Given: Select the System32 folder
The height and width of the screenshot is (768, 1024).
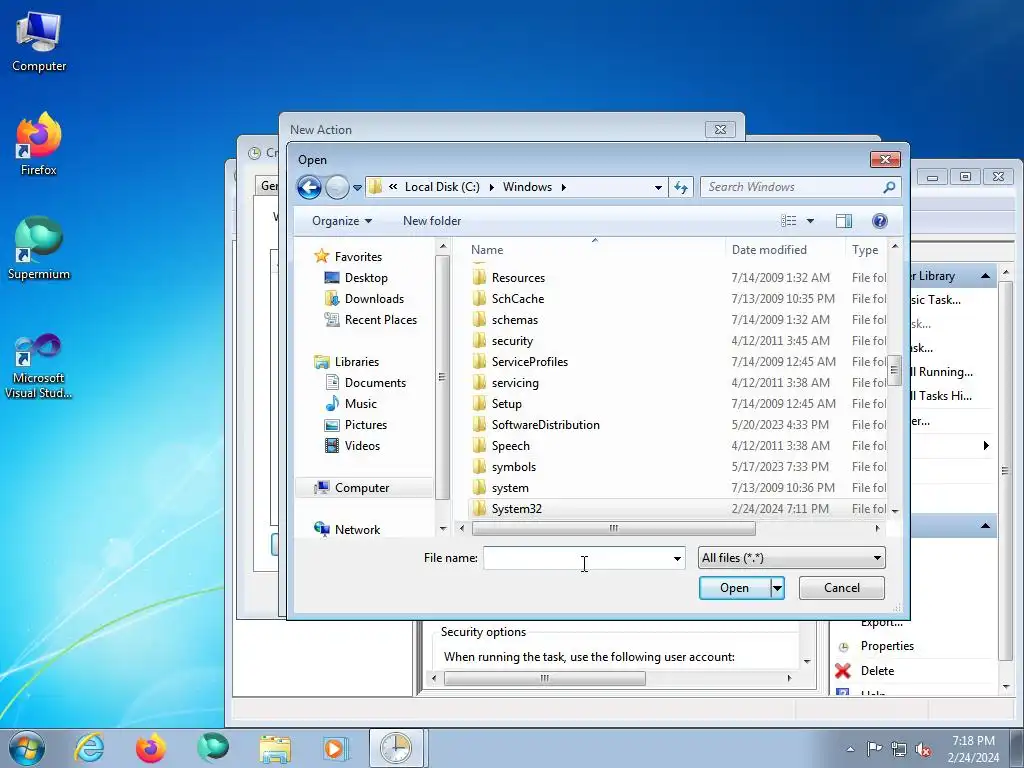Looking at the screenshot, I should [517, 509].
